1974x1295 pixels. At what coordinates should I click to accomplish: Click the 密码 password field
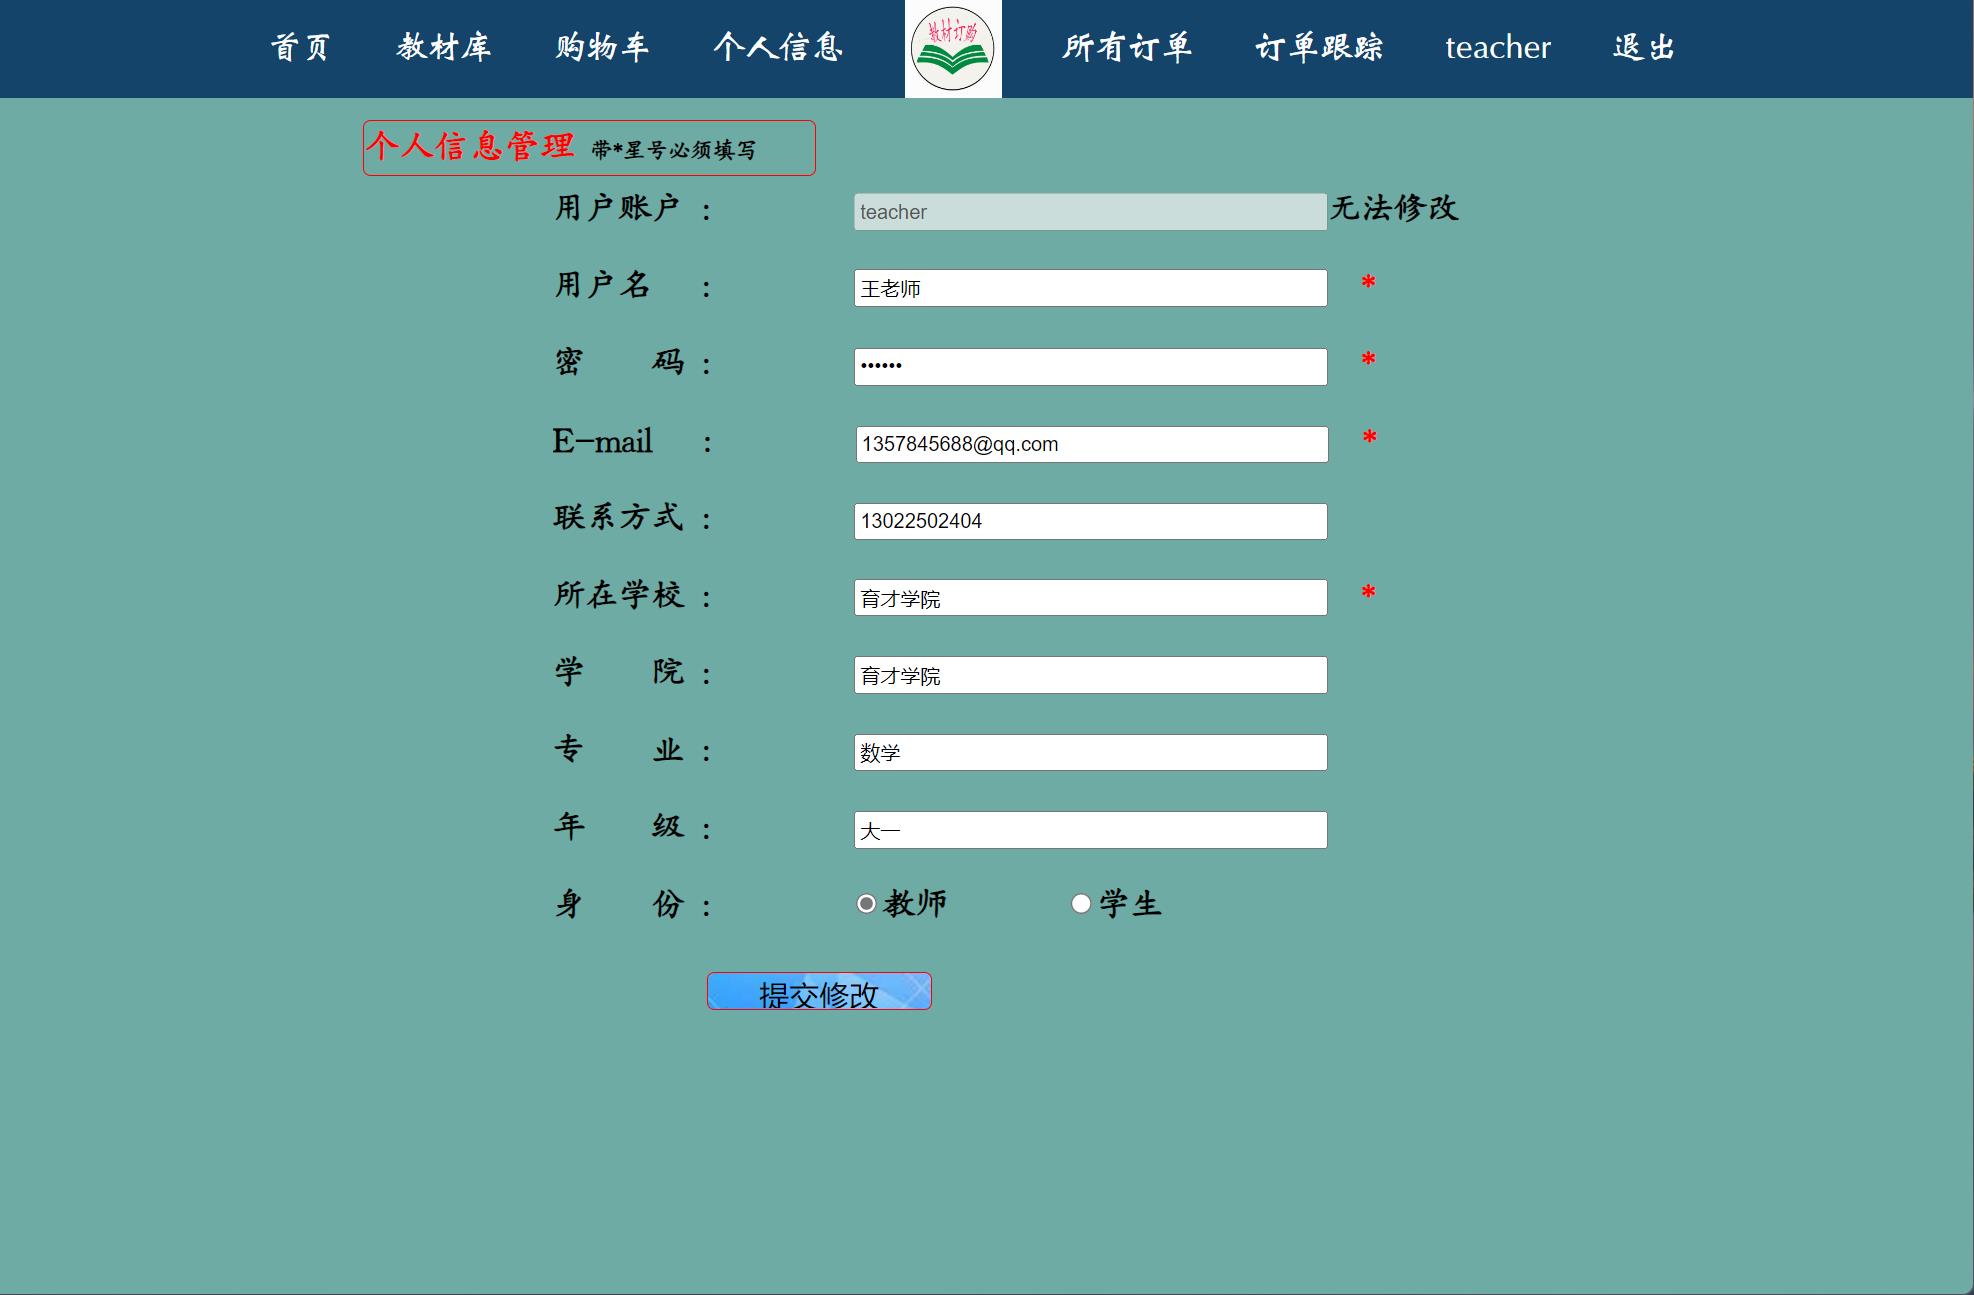pyautogui.click(x=1089, y=365)
